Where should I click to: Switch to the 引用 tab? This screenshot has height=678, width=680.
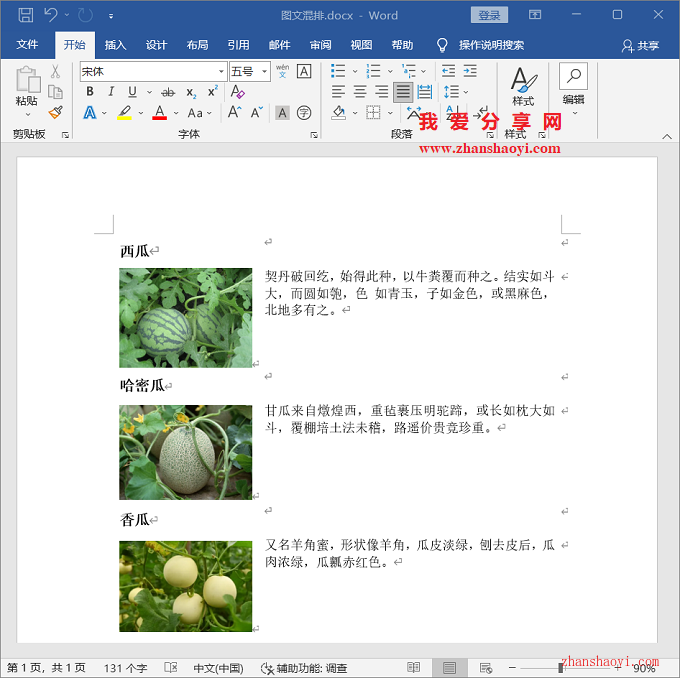tap(239, 45)
